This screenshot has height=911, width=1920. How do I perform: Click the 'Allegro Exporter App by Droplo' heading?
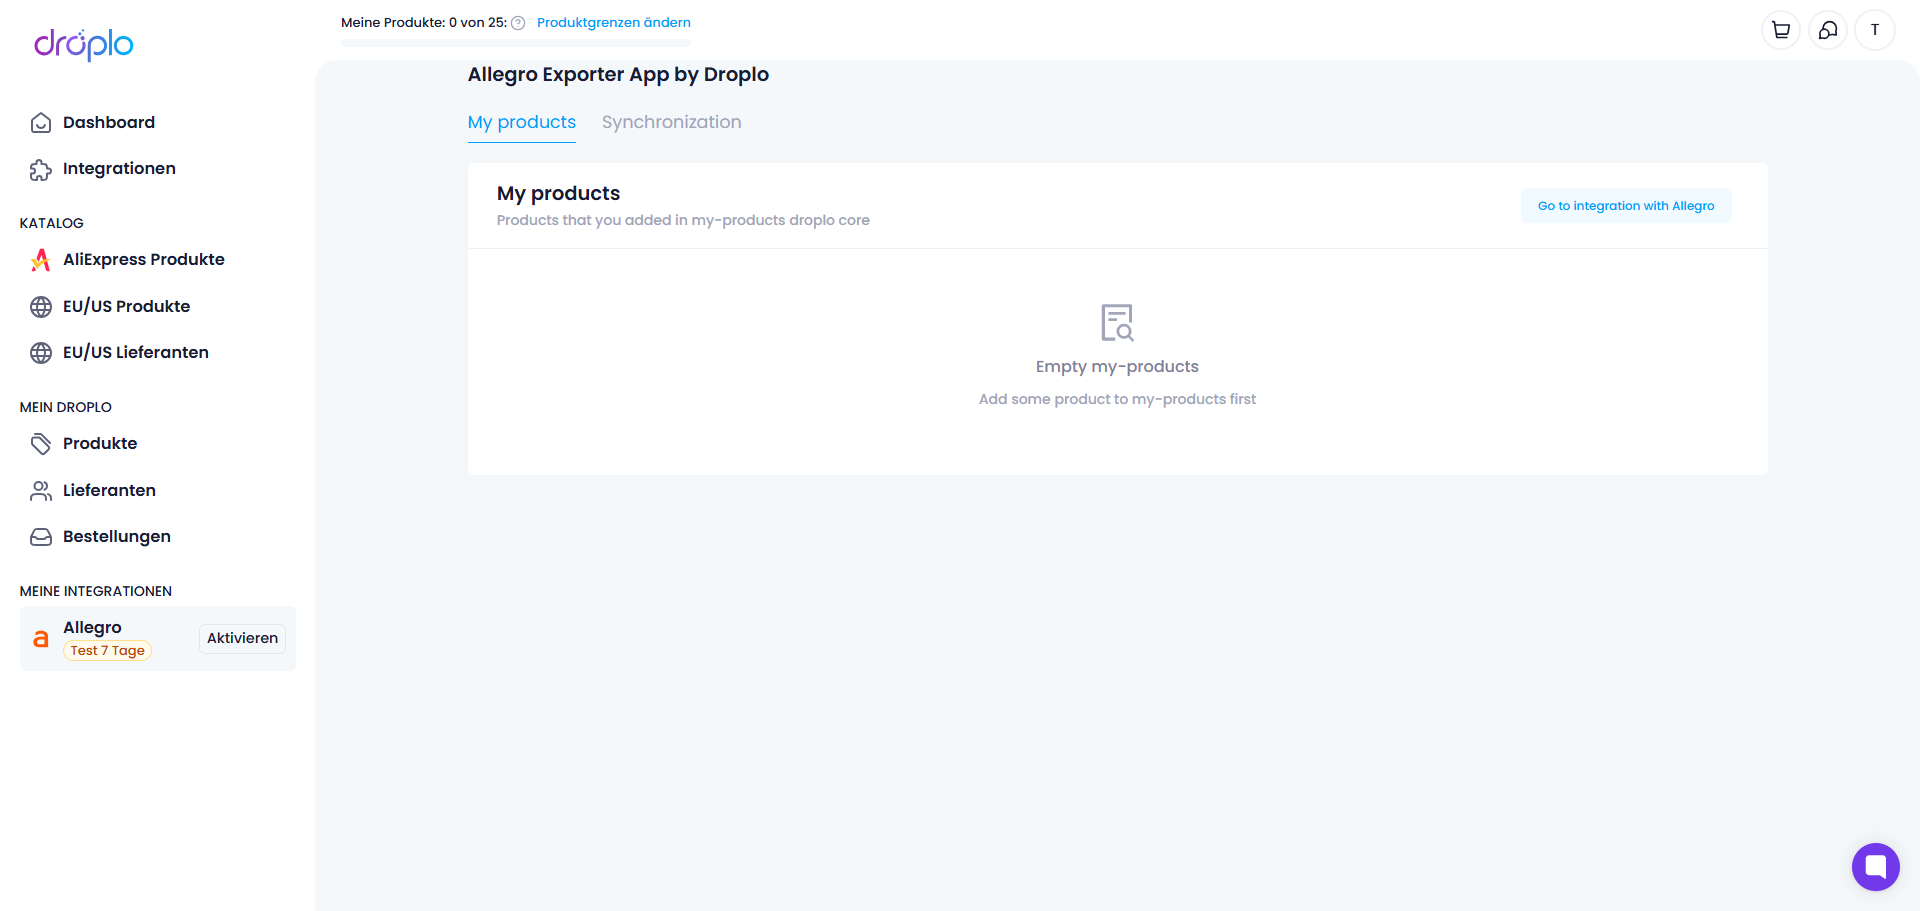pos(618,74)
